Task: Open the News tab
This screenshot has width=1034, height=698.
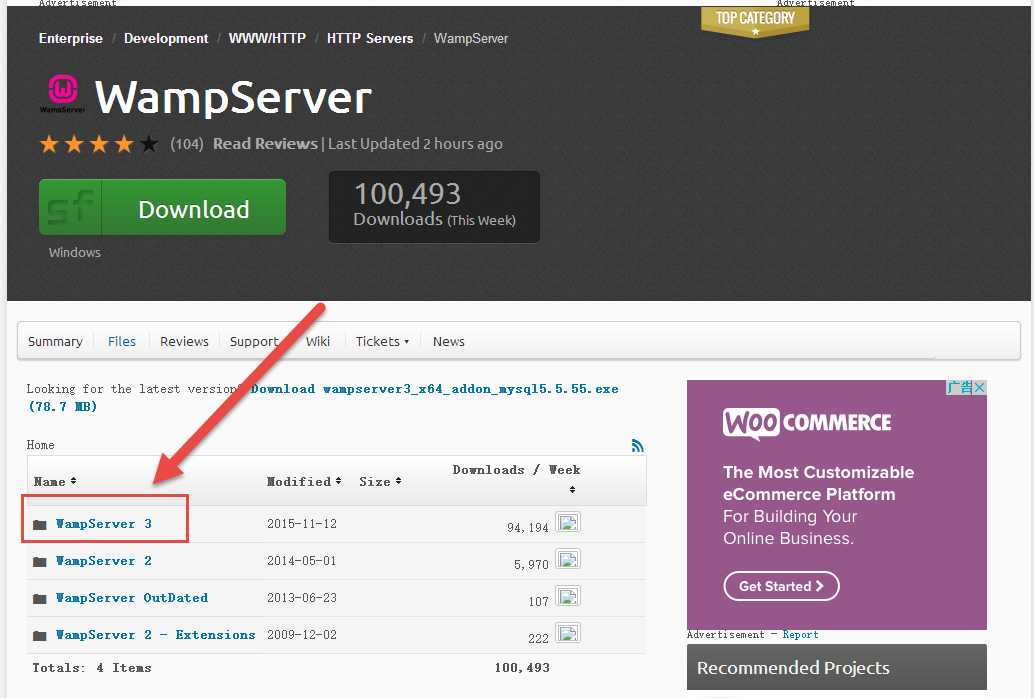Action: (x=448, y=342)
